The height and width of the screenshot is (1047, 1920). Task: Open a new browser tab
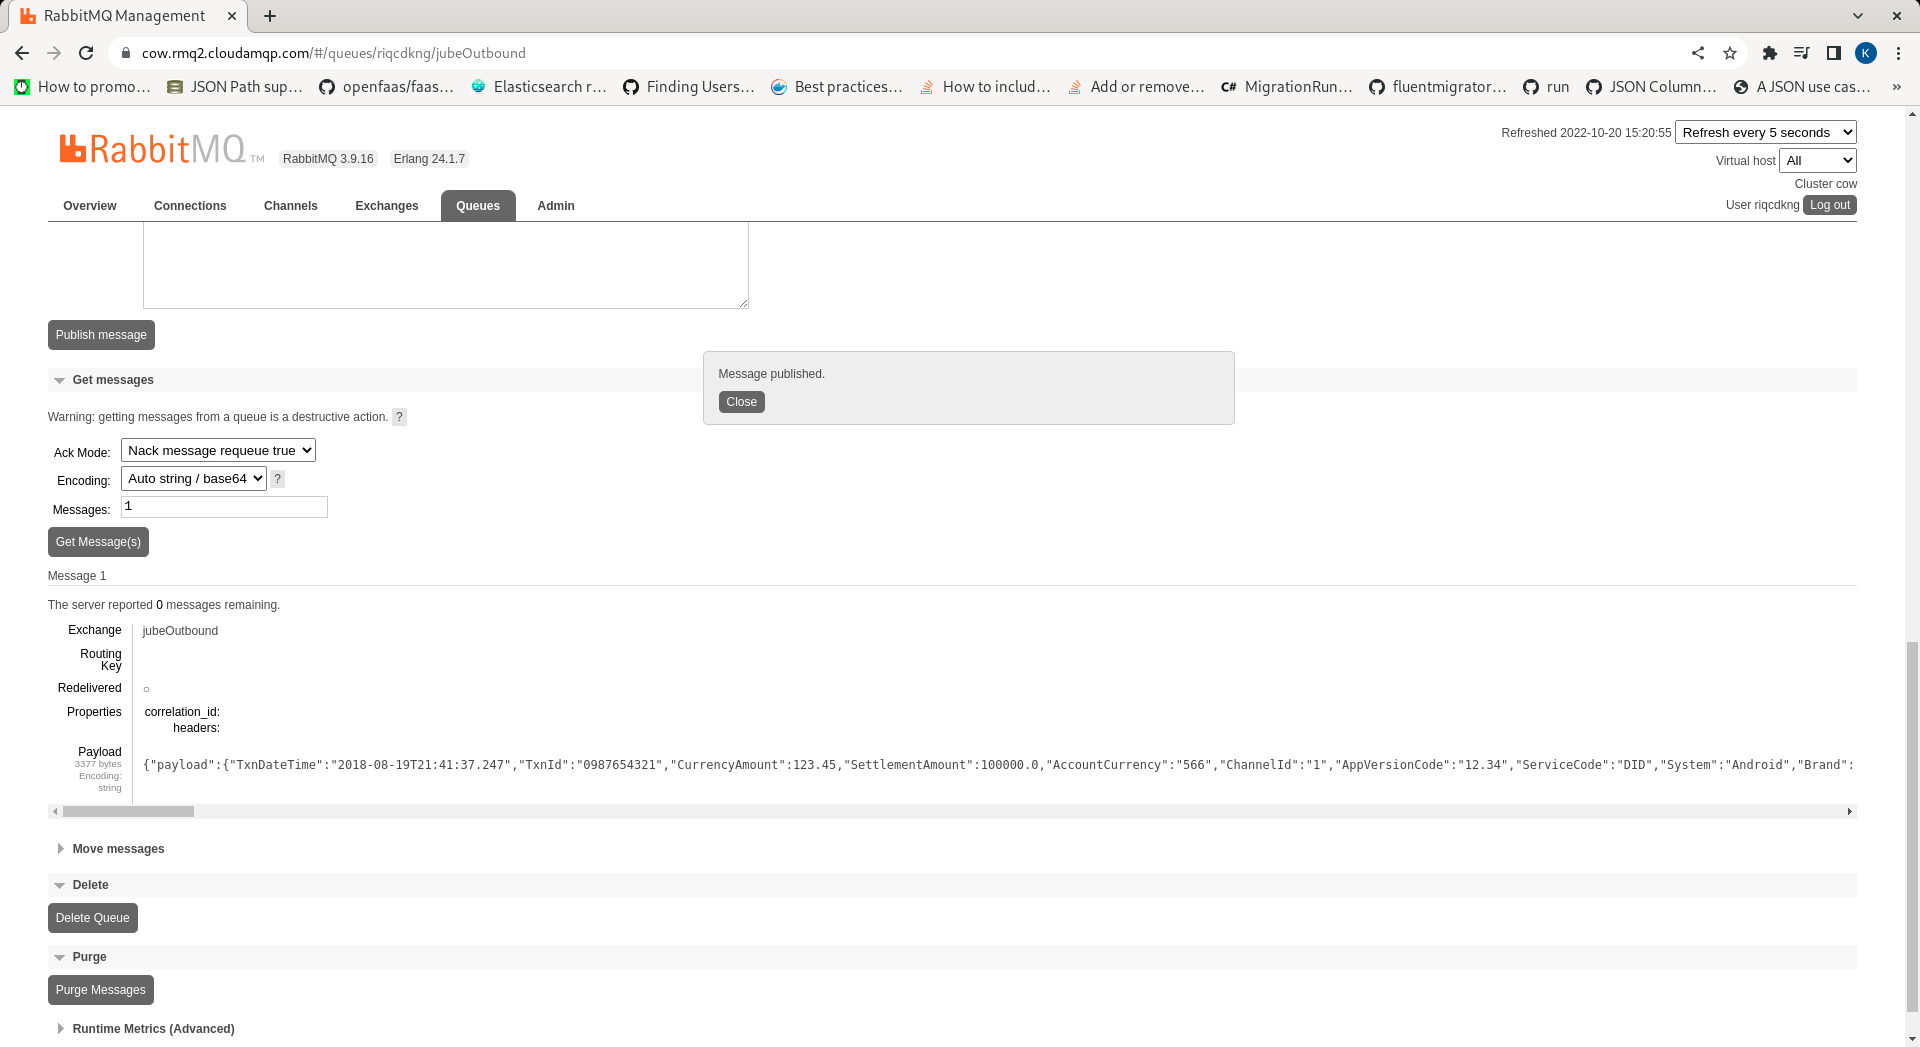point(270,16)
